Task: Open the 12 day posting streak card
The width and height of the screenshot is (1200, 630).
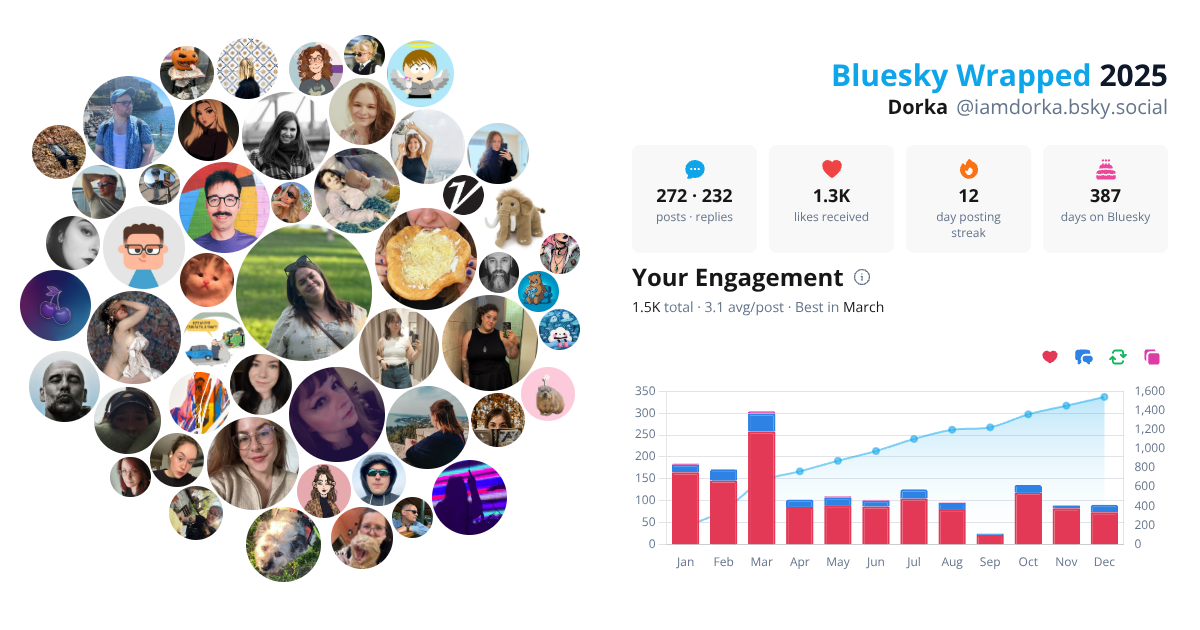Action: tap(968, 198)
